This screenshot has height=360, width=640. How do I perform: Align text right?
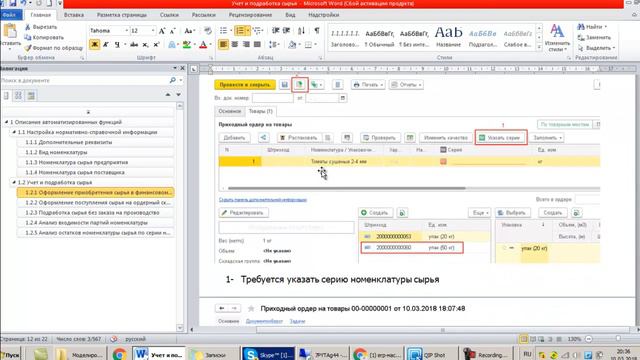point(246,44)
